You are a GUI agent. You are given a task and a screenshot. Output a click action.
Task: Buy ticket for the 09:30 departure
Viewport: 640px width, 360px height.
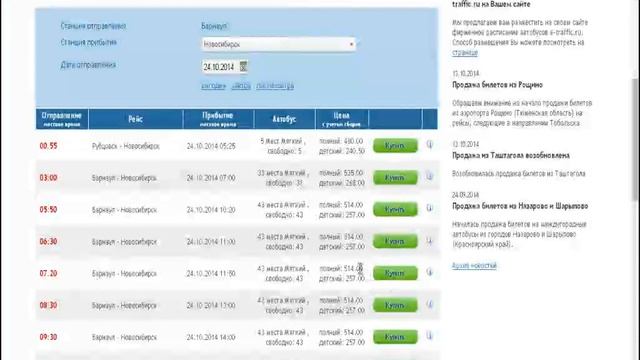(395, 337)
